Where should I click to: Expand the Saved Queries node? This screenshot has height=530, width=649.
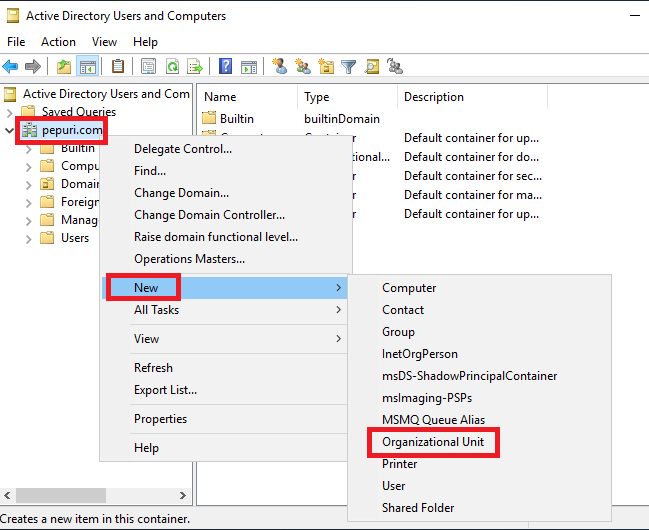pyautogui.click(x=10, y=112)
